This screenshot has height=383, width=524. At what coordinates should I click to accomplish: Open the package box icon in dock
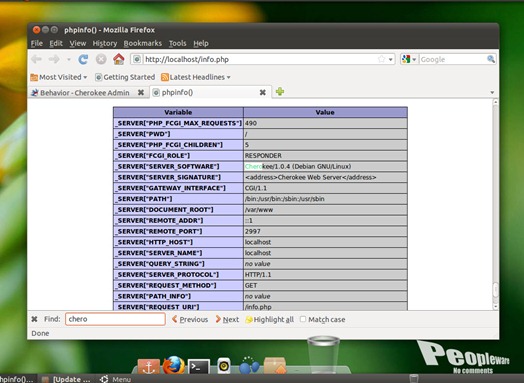275,366
